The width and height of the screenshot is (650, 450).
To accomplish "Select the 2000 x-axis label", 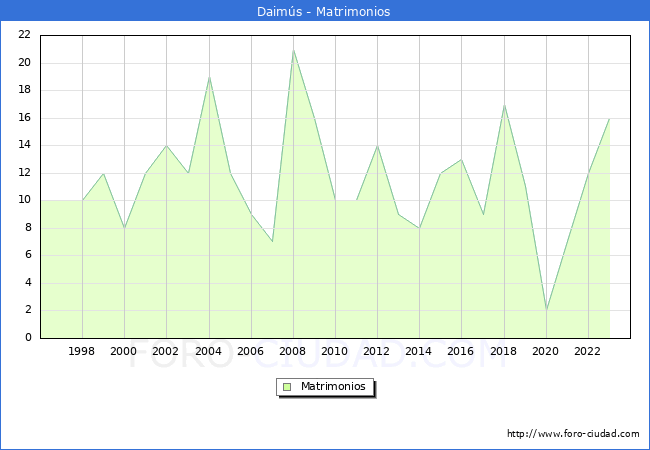I will coord(124,351).
